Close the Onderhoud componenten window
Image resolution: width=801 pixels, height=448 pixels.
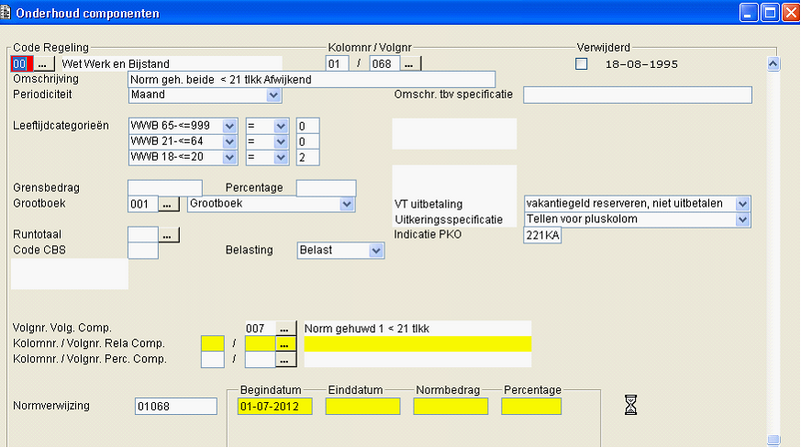(x=790, y=12)
